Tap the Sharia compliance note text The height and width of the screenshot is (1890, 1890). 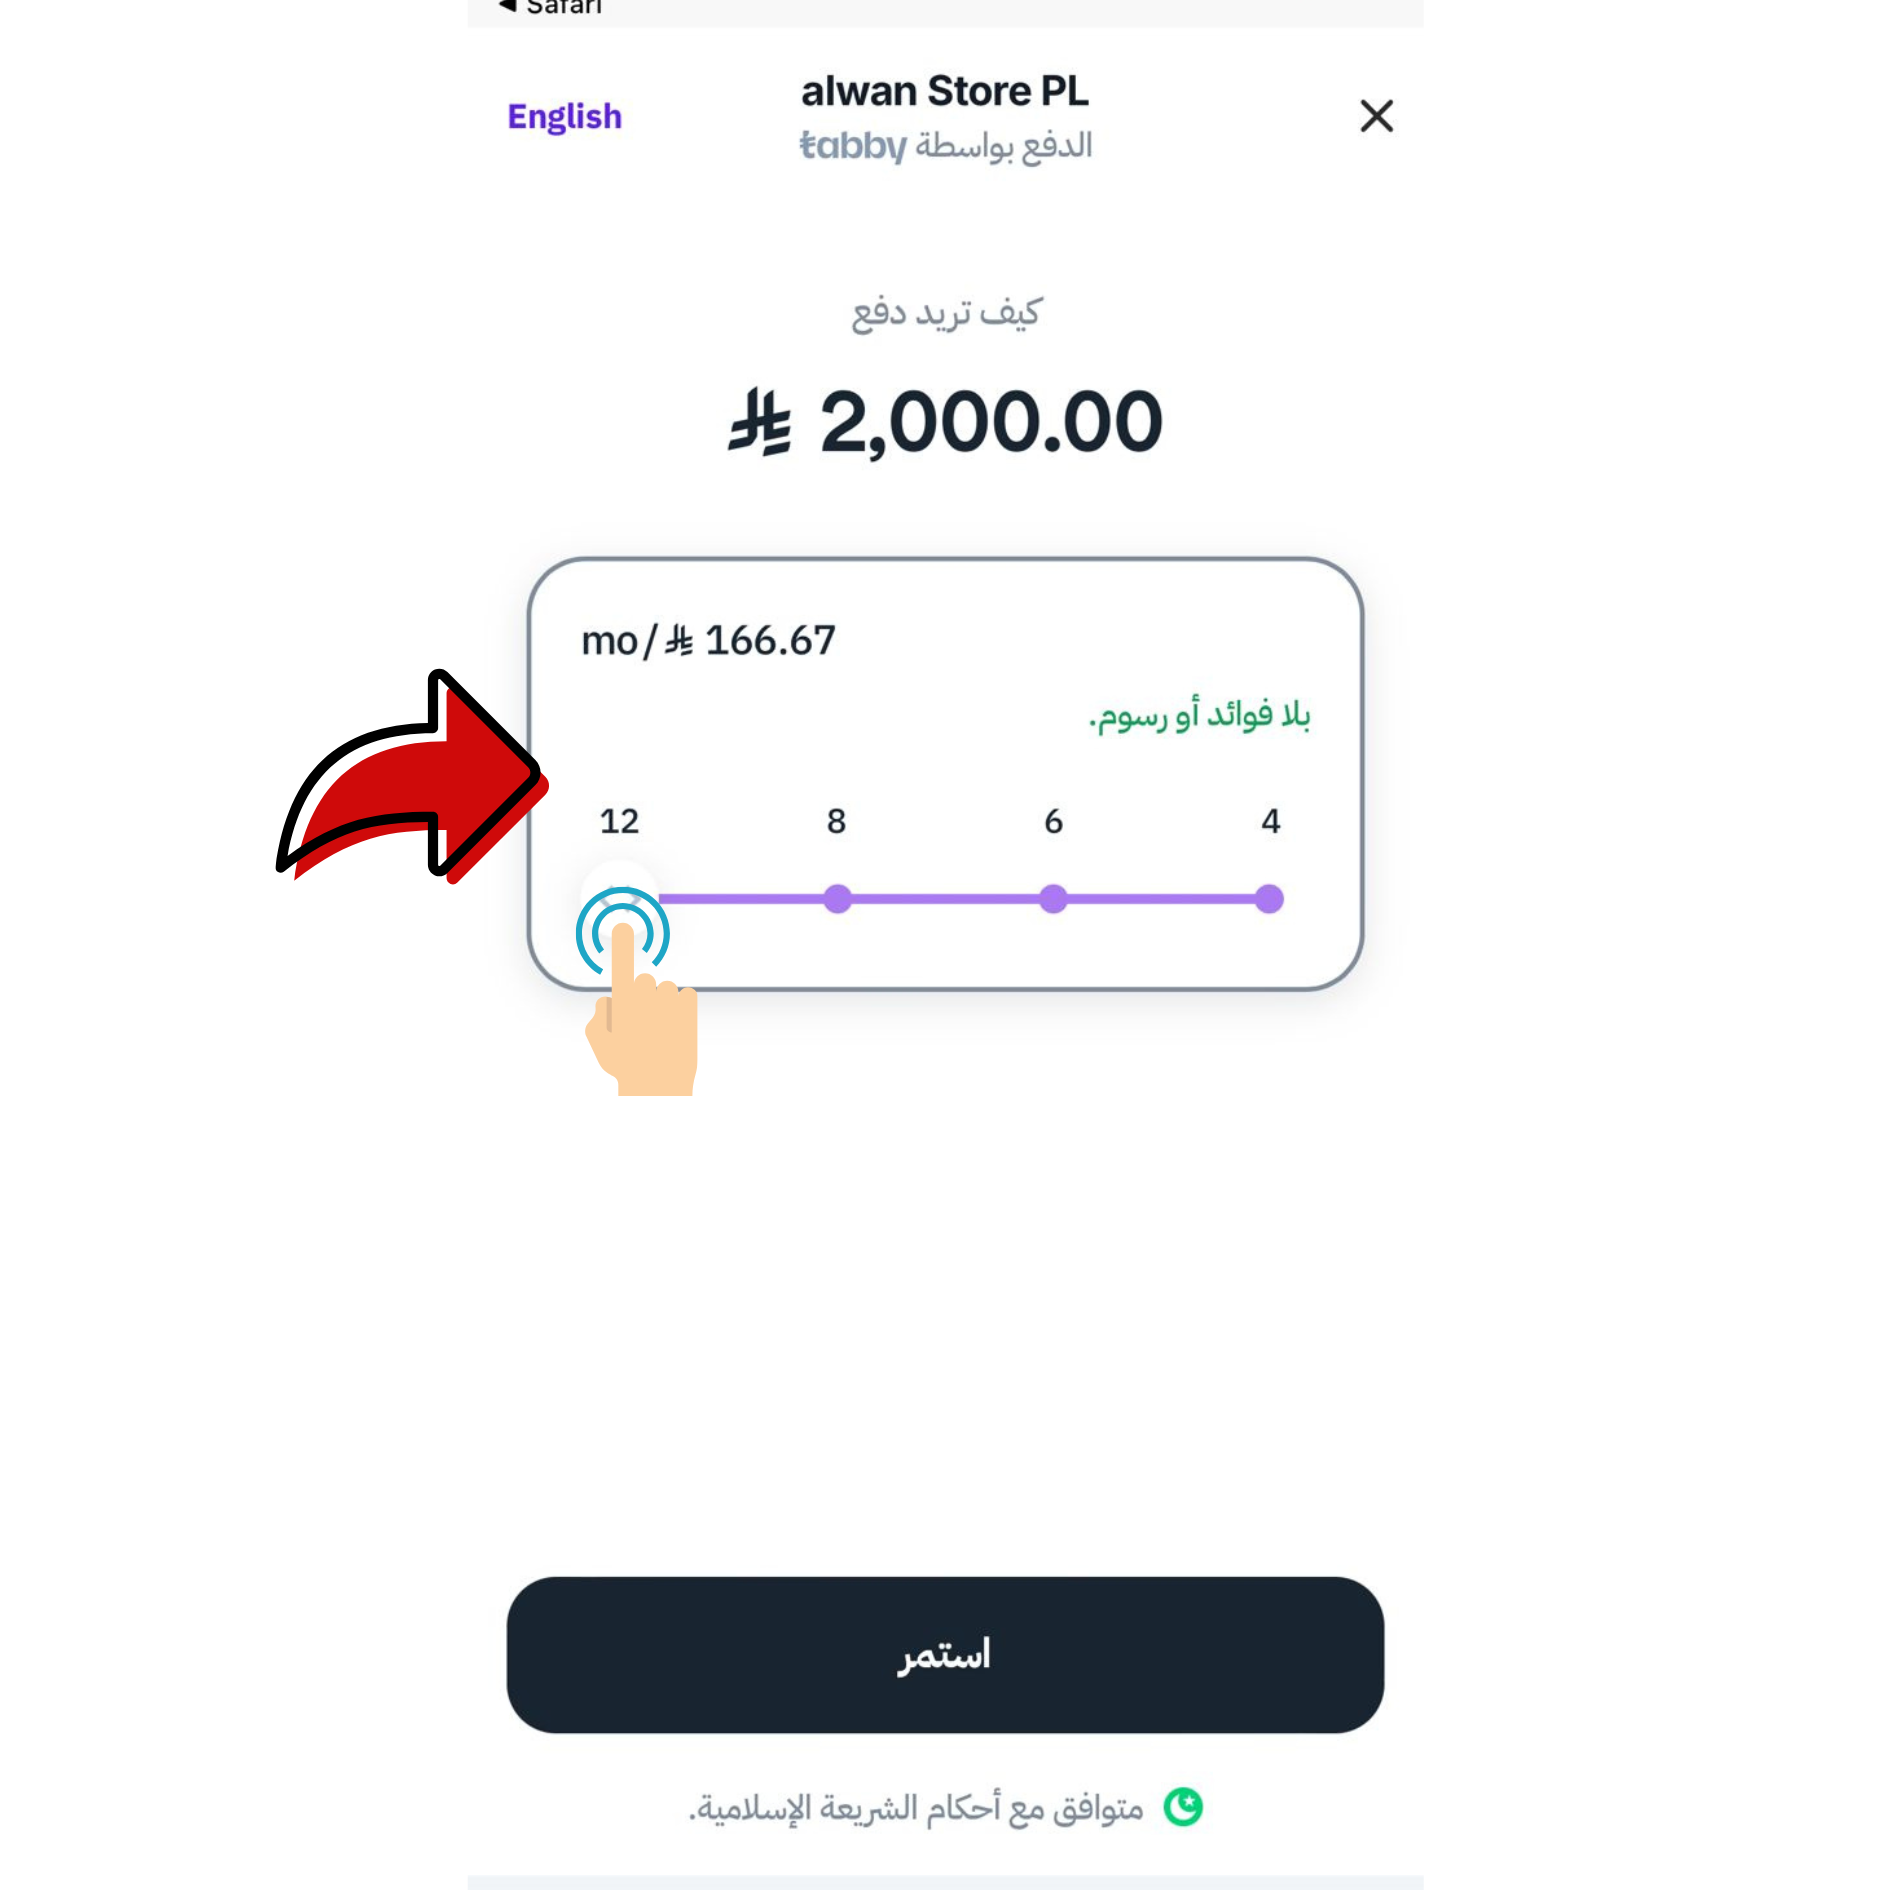pyautogui.click(x=916, y=1809)
